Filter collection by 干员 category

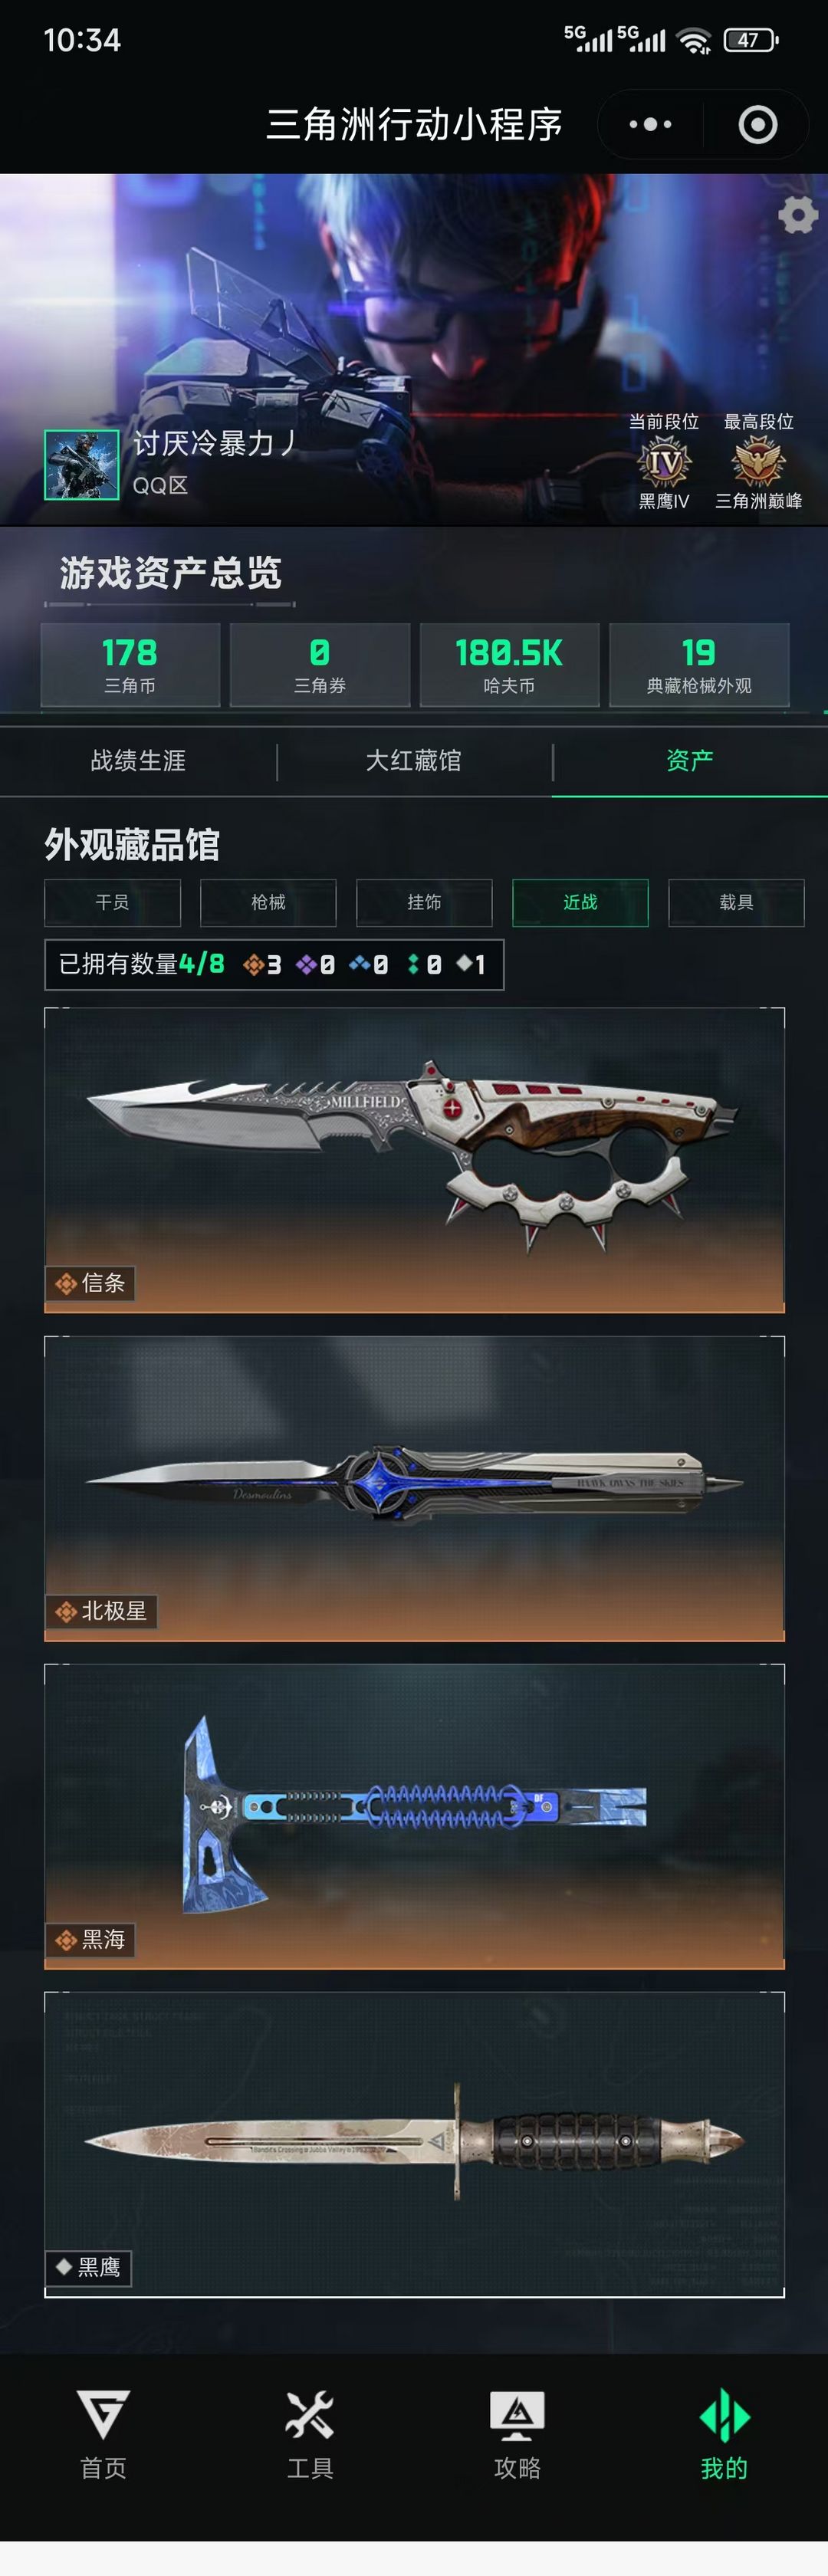(112, 903)
